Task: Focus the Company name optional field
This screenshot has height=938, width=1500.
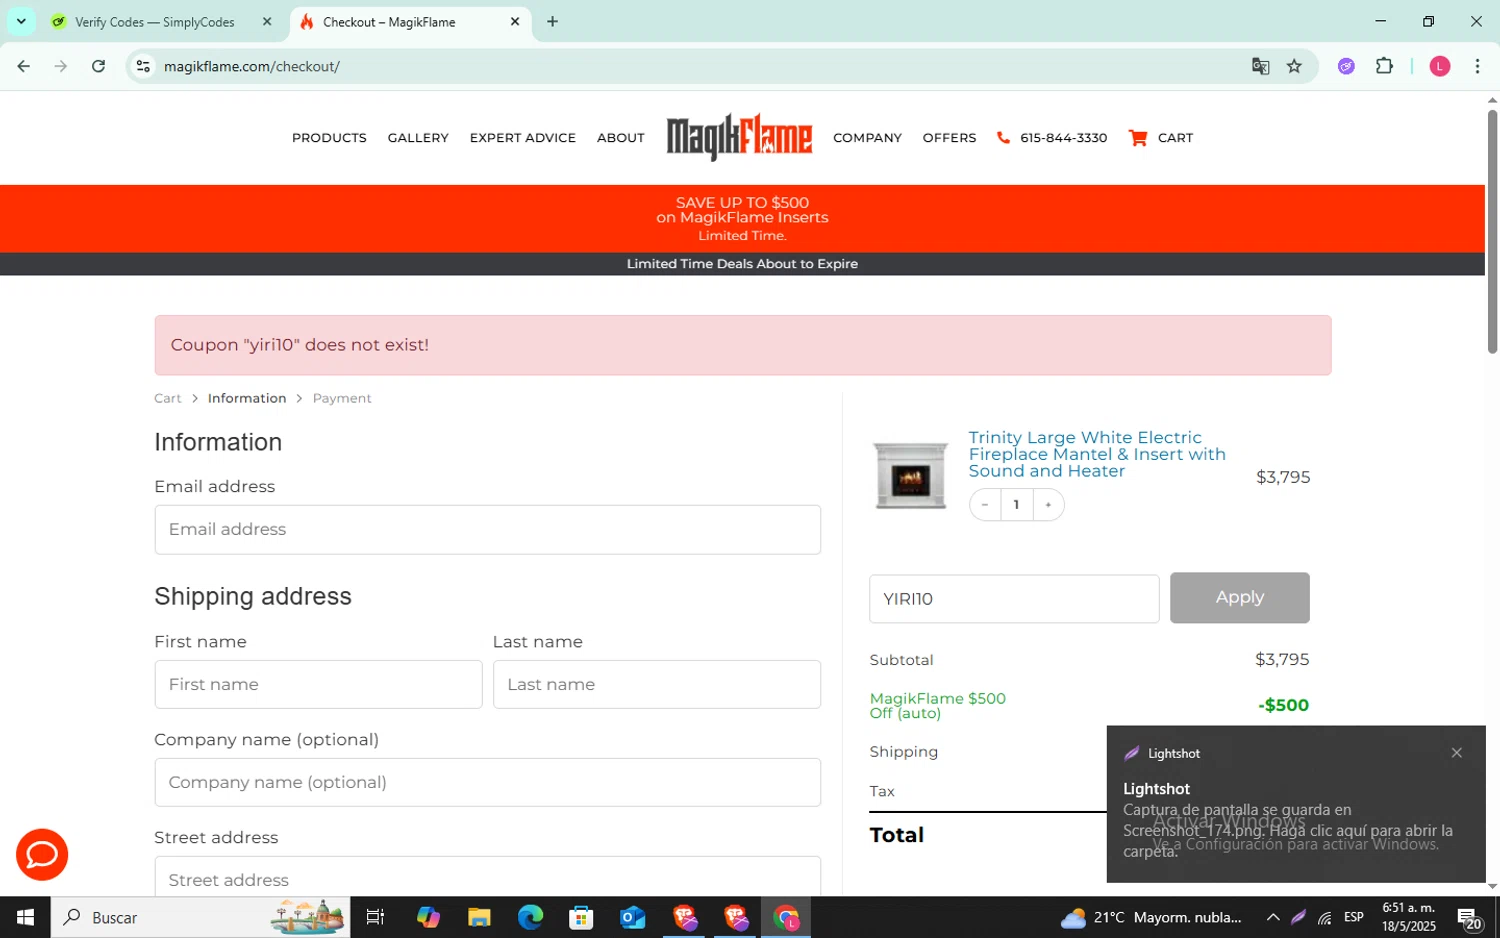Action: click(487, 782)
